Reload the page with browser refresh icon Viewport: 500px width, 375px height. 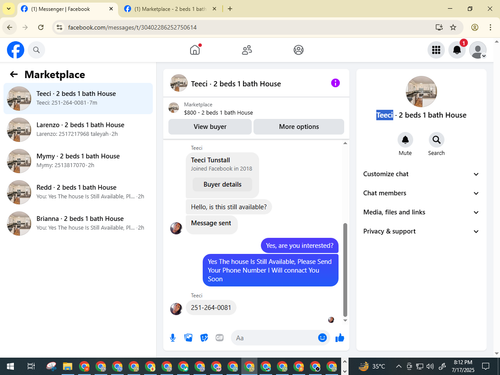pyautogui.click(x=41, y=27)
